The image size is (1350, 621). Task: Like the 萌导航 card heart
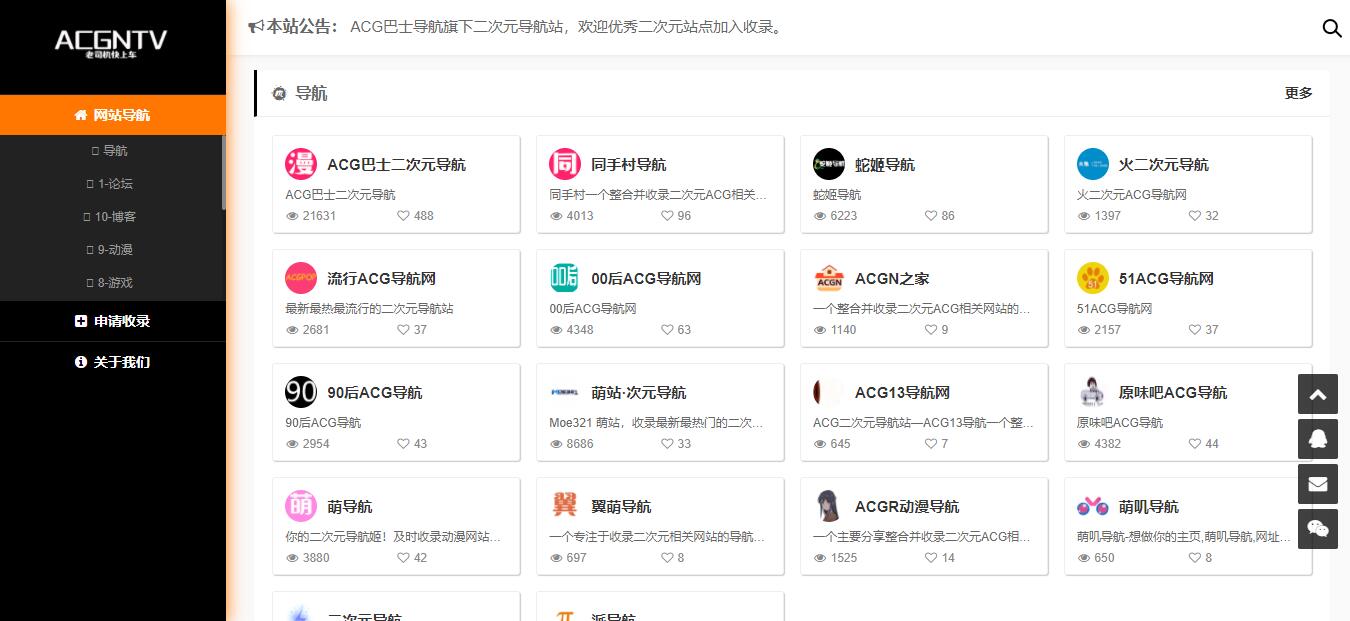[404, 558]
